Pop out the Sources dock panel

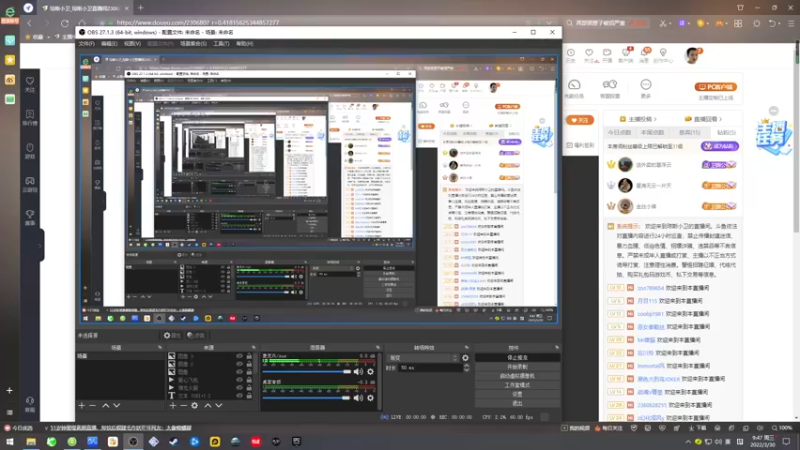click(x=254, y=347)
